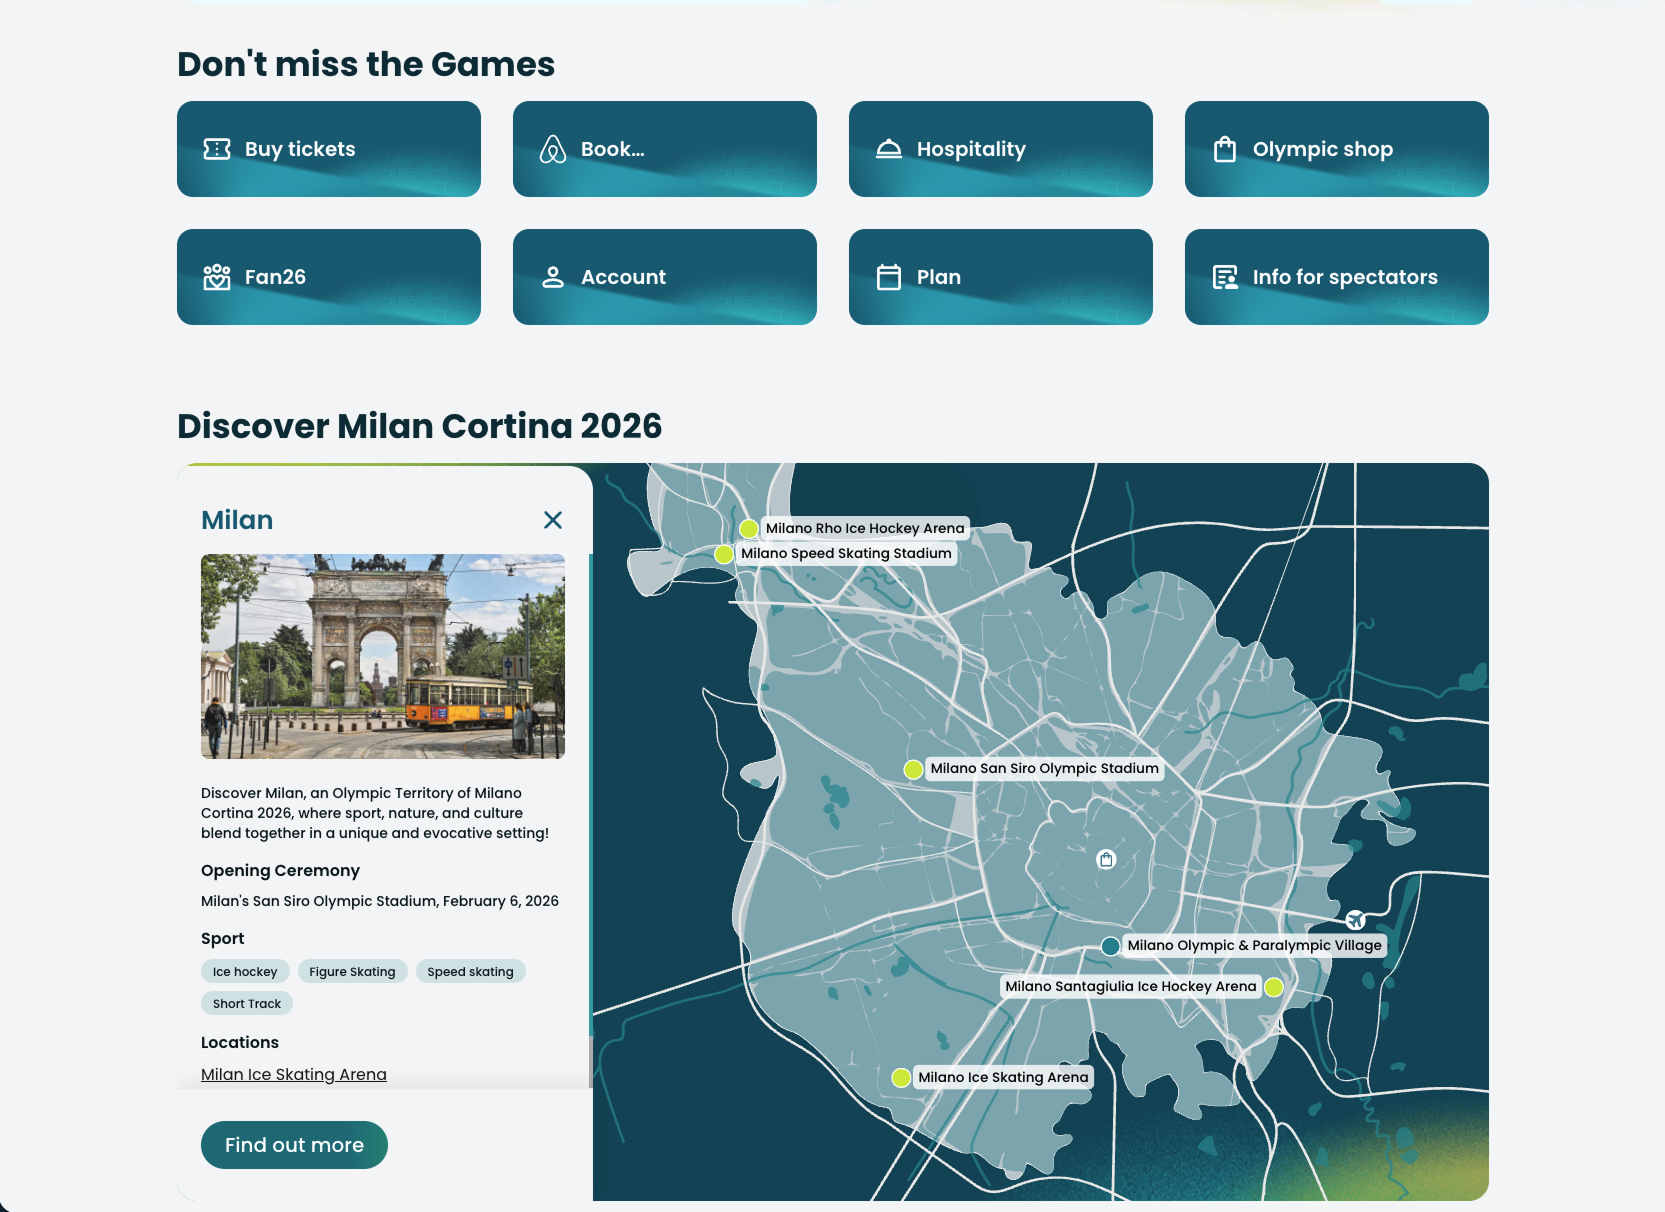This screenshot has height=1212, width=1665.
Task: Click the airport plane marker on the map
Action: pos(1355,920)
